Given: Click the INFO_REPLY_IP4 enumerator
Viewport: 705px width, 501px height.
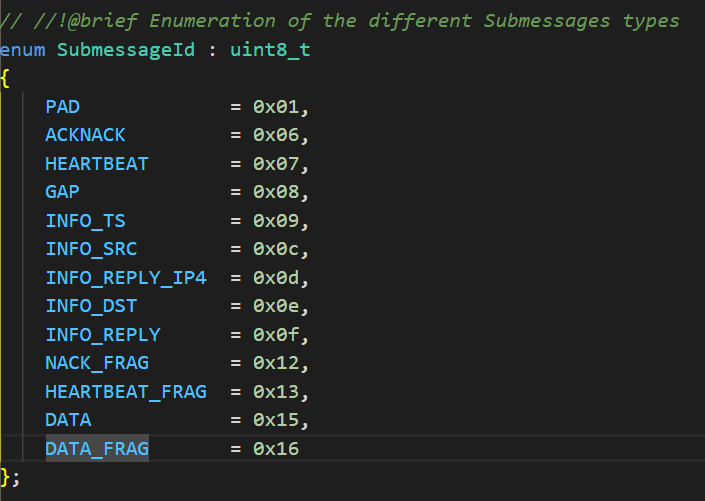Looking at the screenshot, I should pos(126,278).
